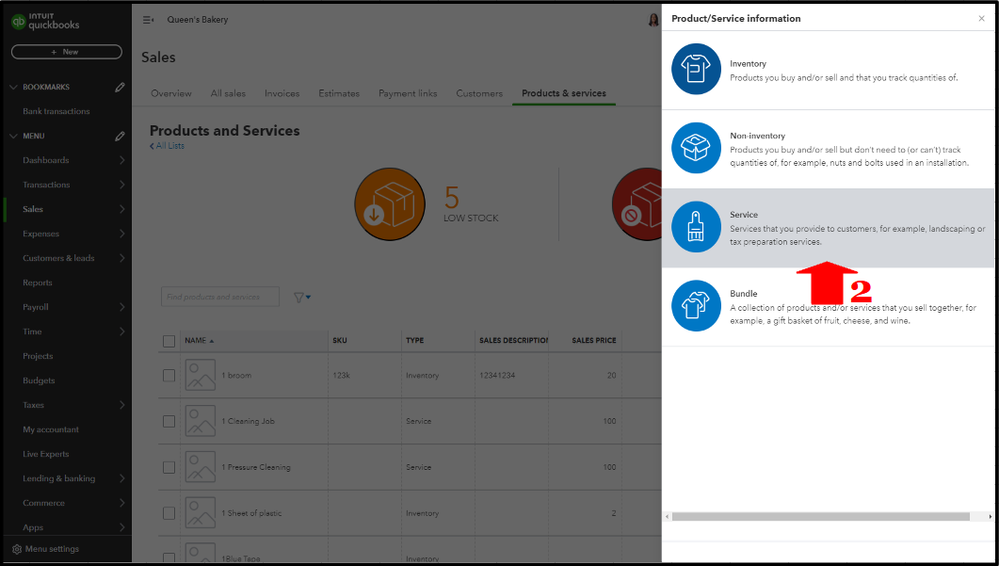Click the 123k SKU cell

[341, 375]
